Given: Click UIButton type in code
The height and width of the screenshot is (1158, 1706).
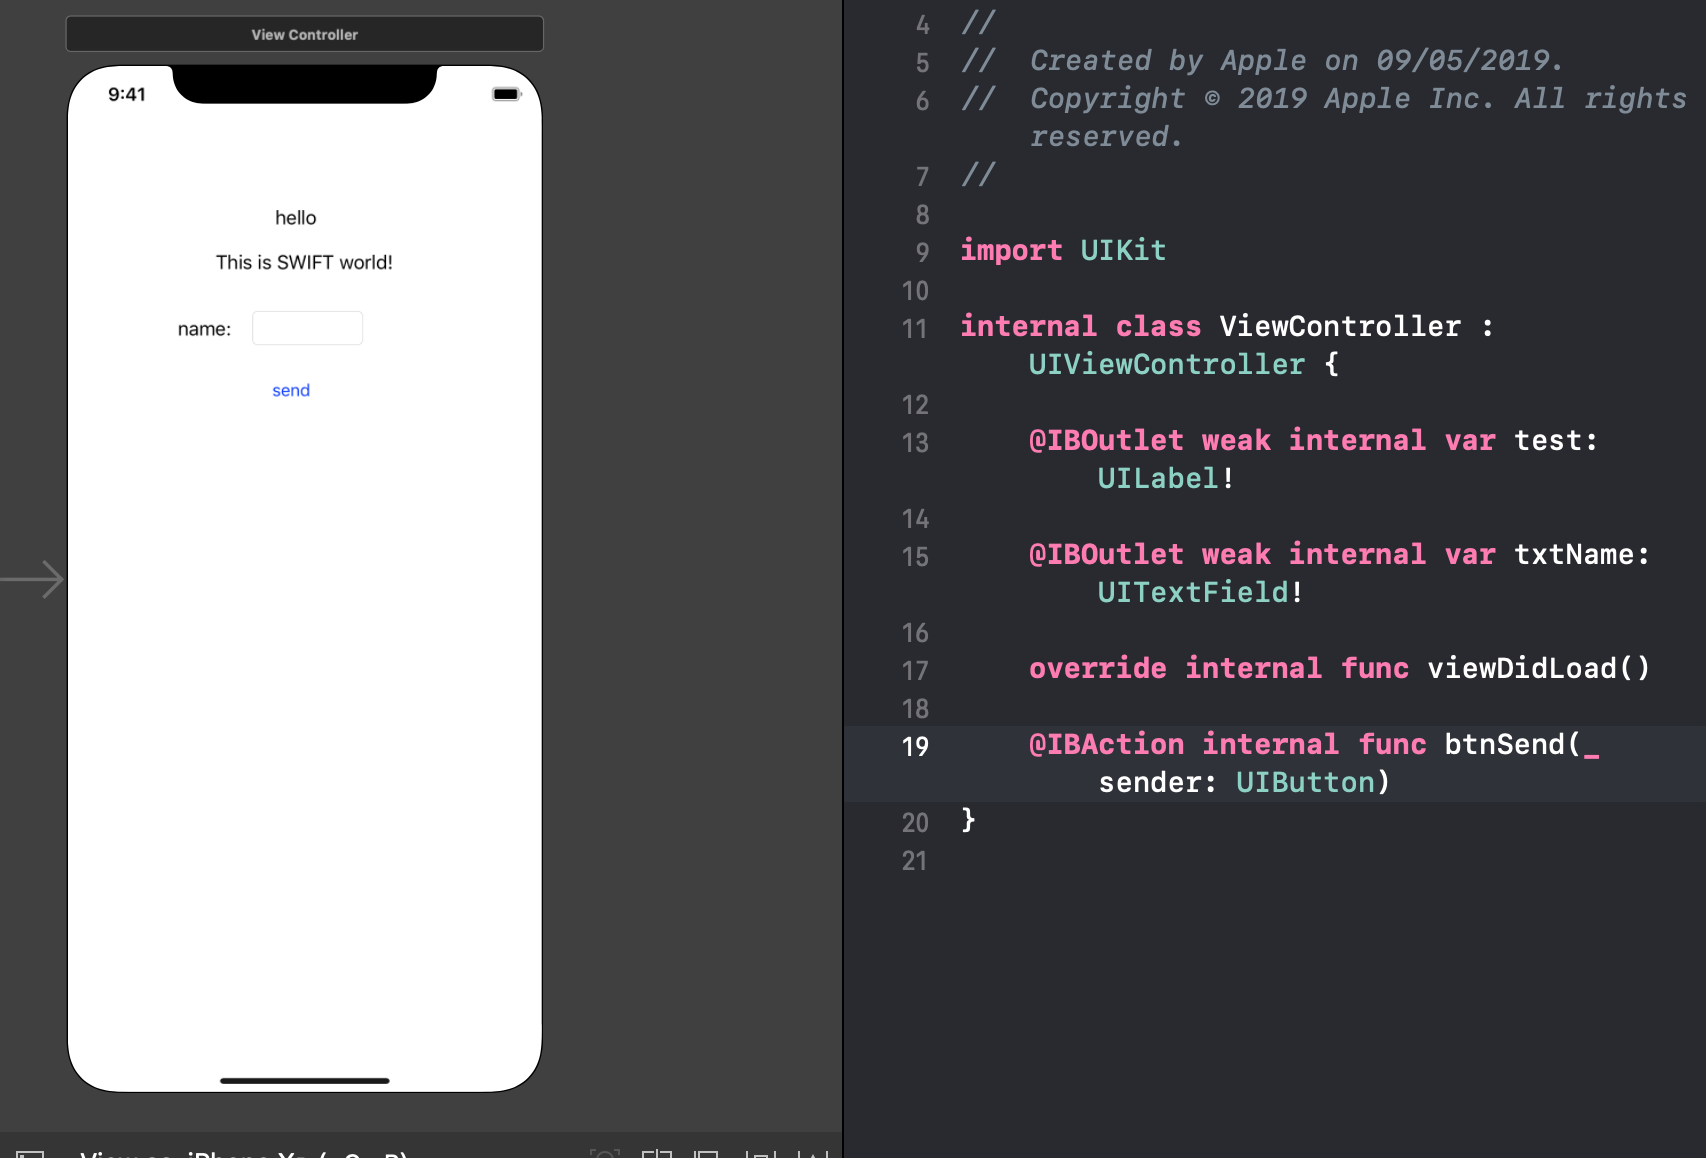Looking at the screenshot, I should (x=1306, y=782).
